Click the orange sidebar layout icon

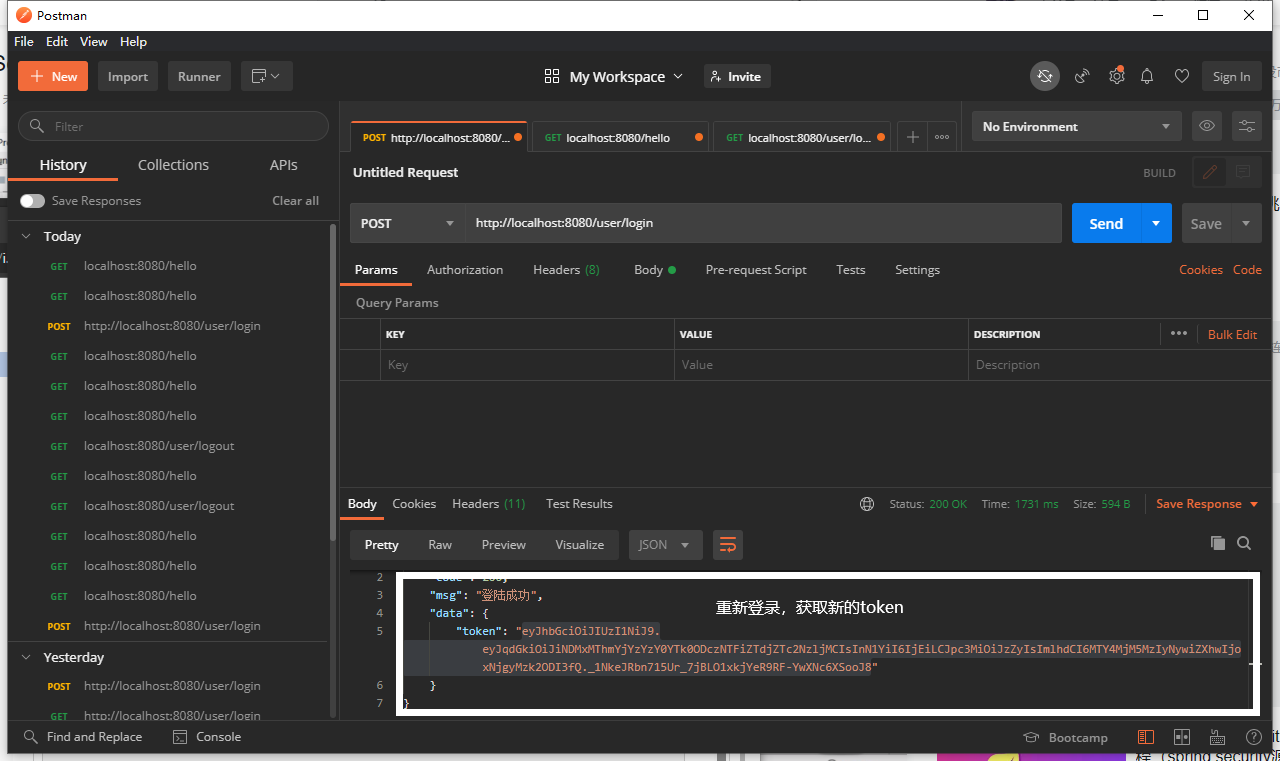point(1146,737)
